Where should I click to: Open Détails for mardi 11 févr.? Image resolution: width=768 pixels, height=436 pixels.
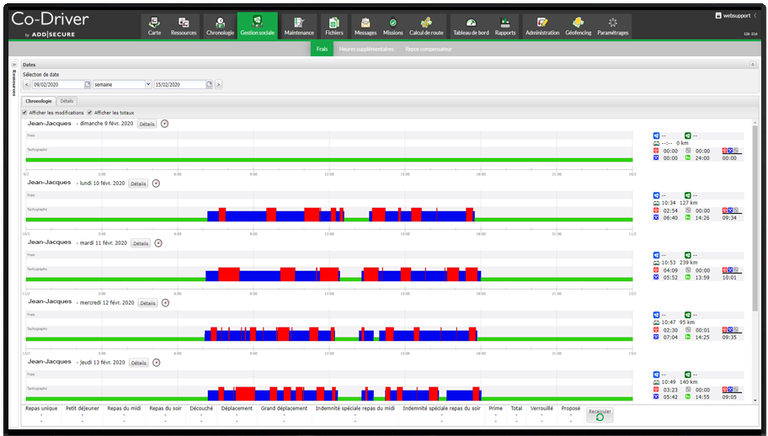[141, 243]
